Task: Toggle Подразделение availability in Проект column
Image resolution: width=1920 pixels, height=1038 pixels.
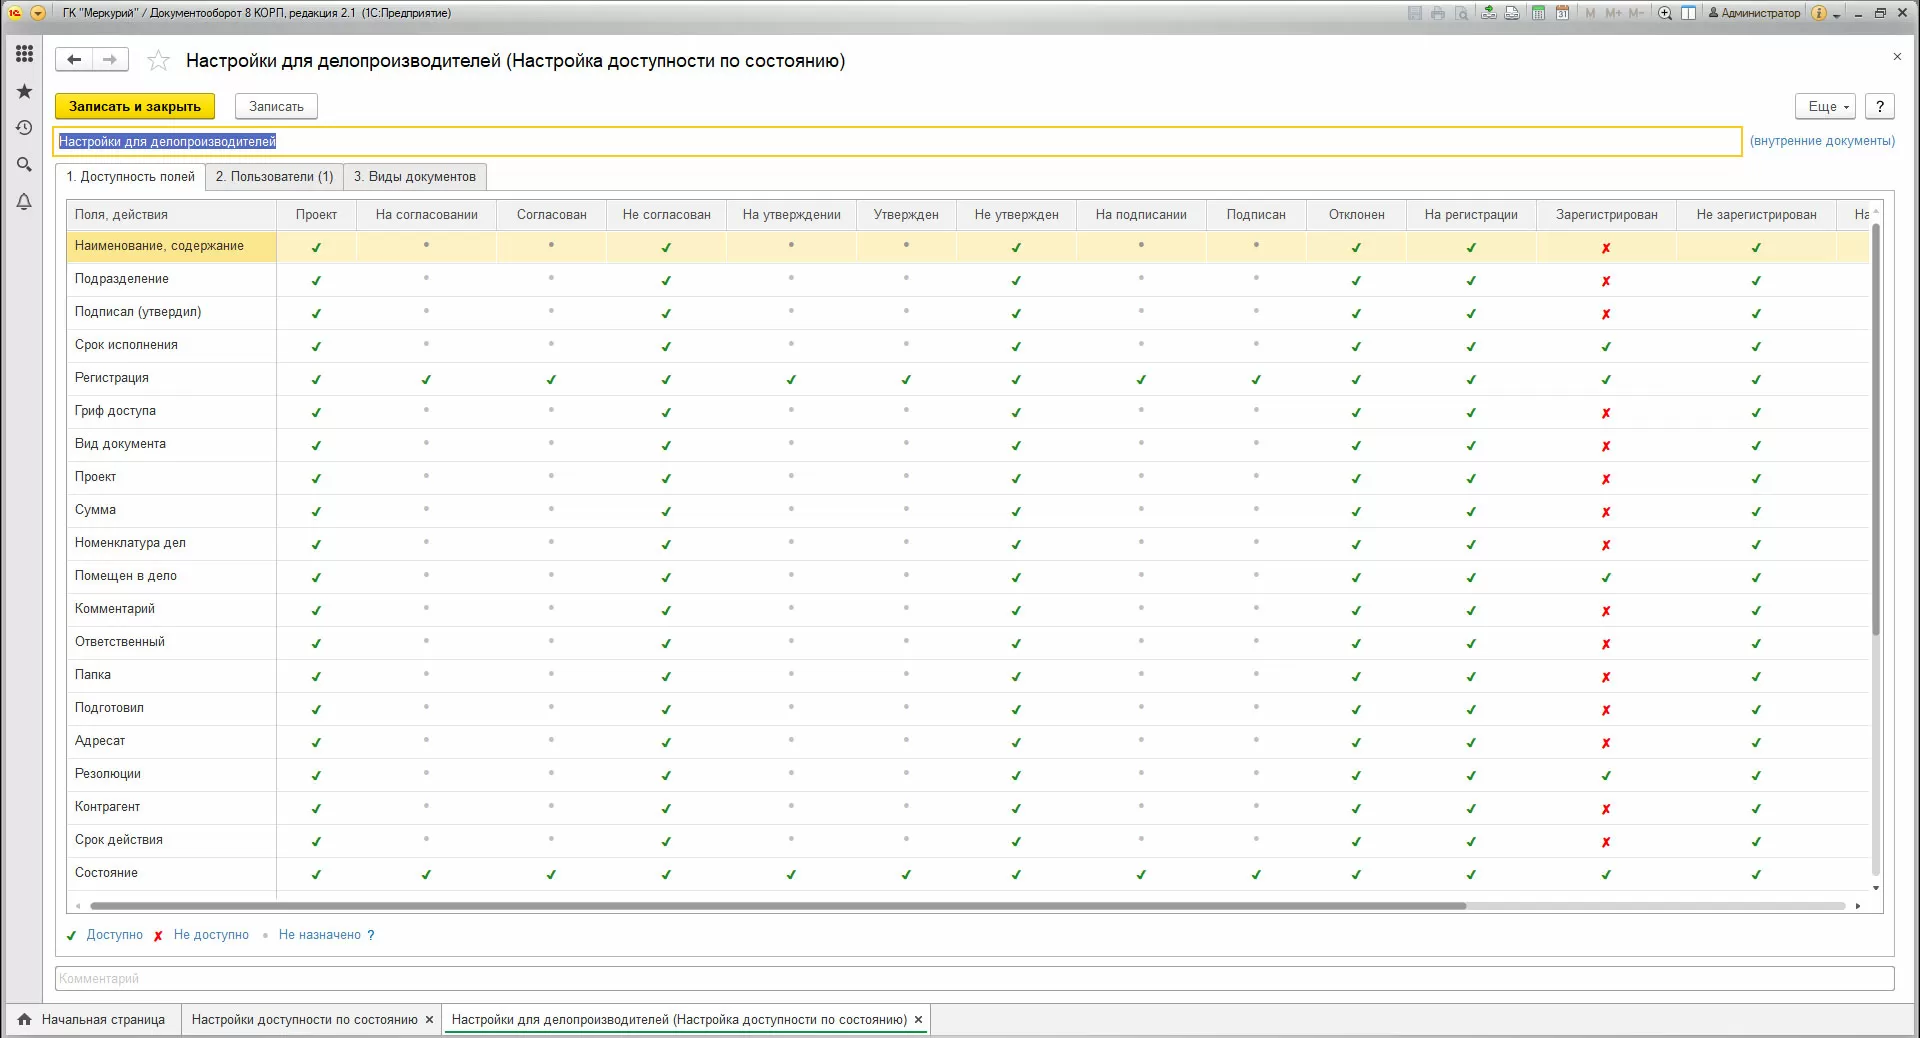Action: 316,280
